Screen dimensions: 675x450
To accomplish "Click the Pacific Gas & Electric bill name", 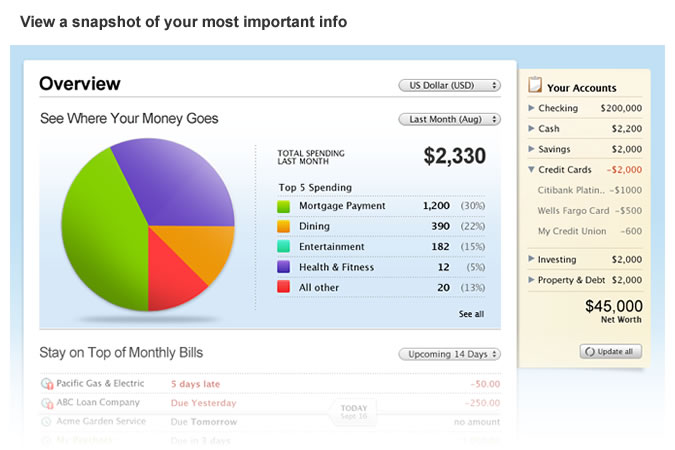I will pos(100,383).
